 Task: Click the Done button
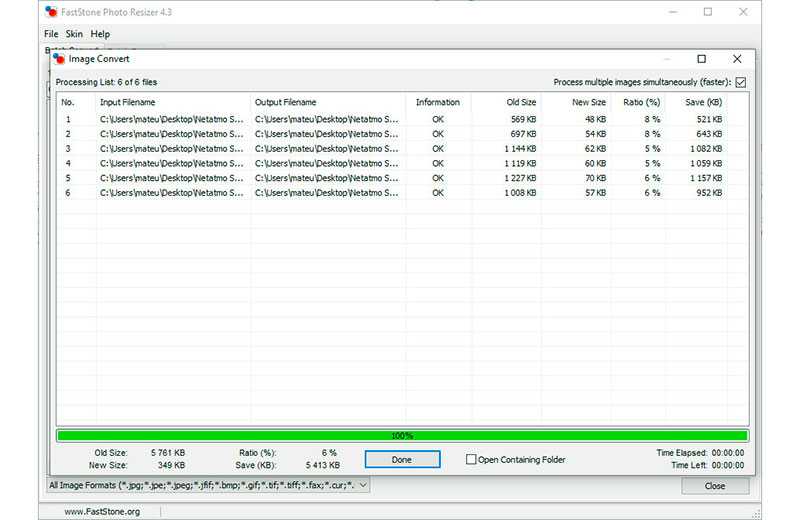coord(402,459)
